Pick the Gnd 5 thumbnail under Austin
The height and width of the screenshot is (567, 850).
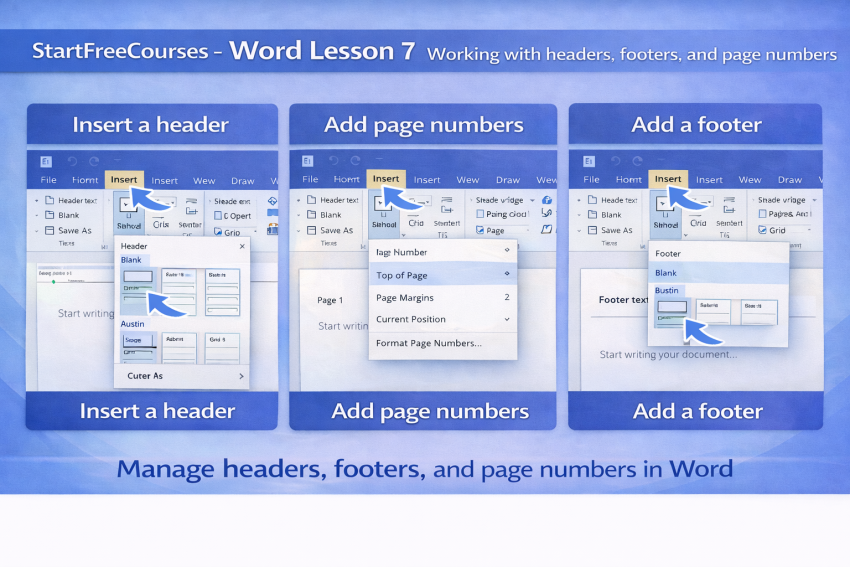pos(222,348)
